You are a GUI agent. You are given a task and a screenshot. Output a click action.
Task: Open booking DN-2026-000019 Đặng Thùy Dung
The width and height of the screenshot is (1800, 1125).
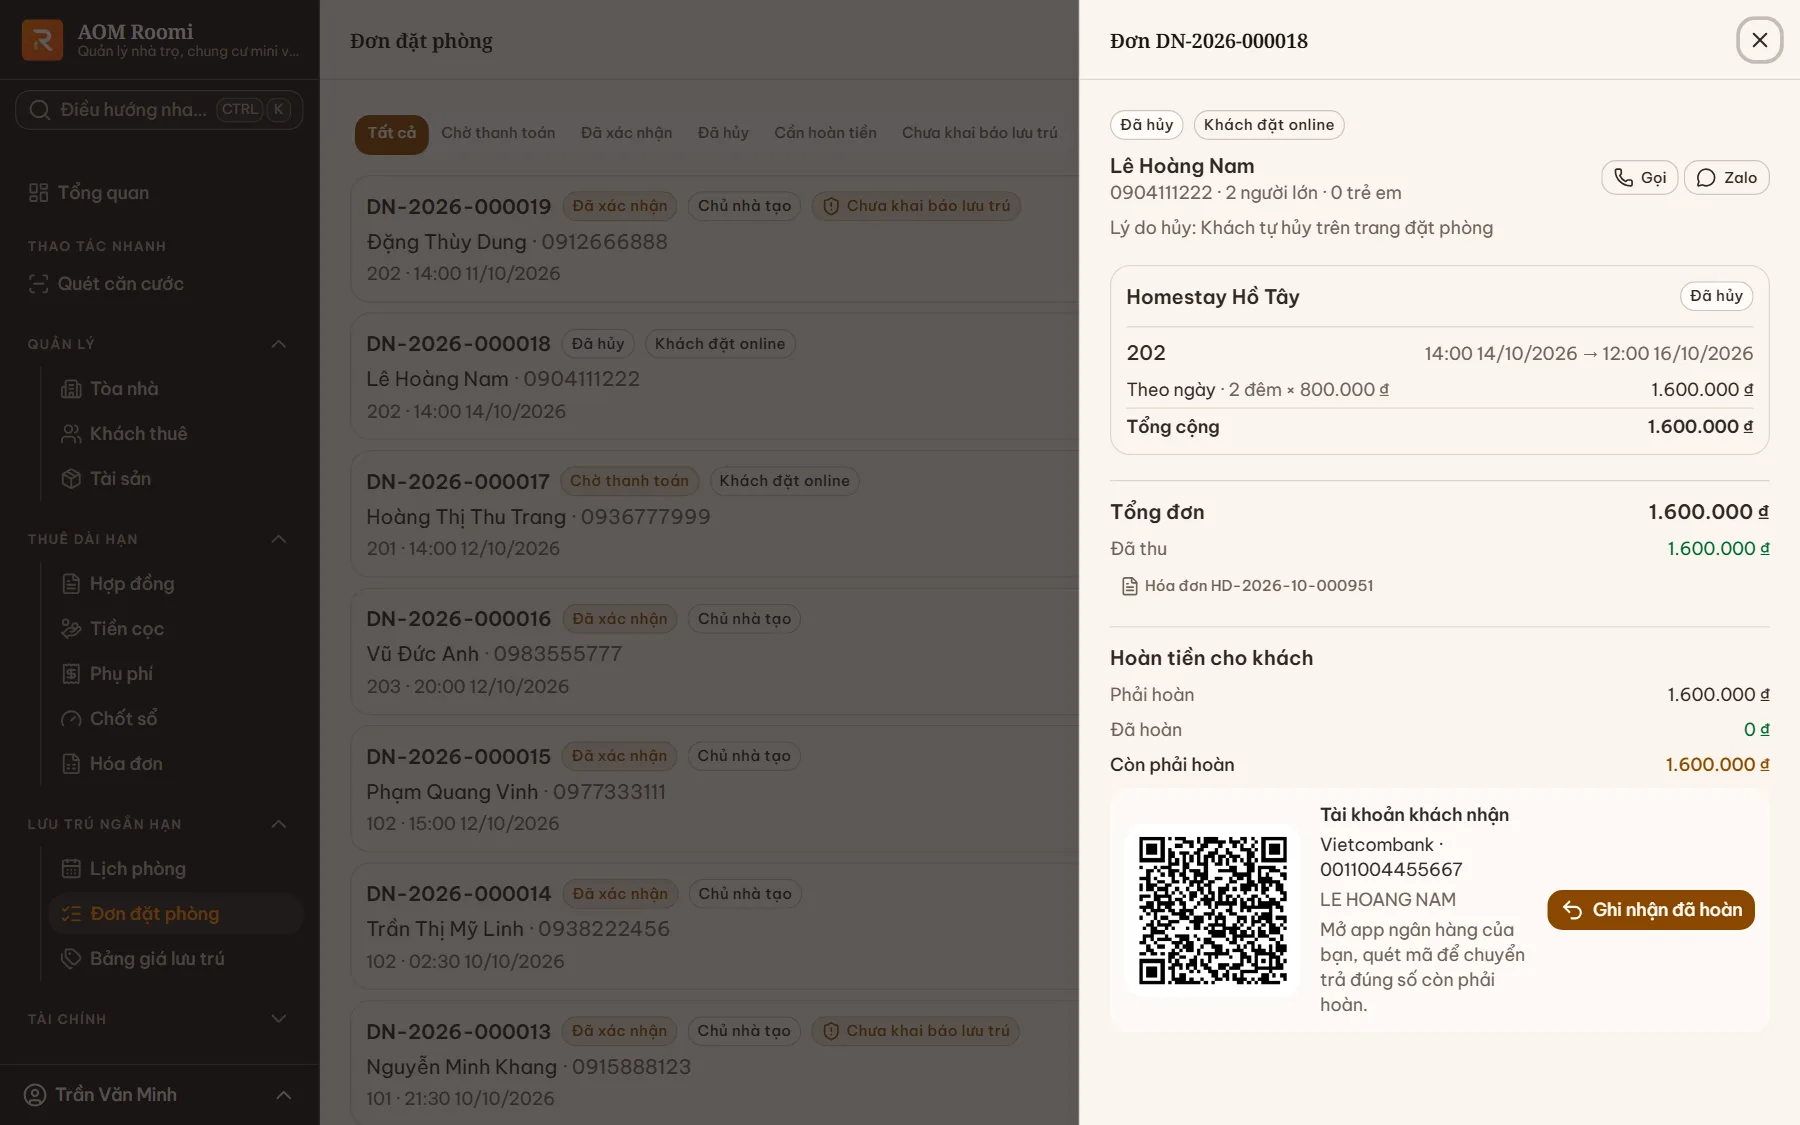[x=714, y=239]
